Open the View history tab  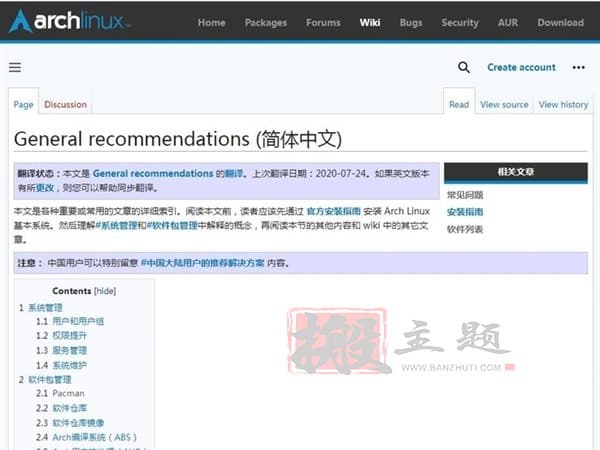click(x=563, y=104)
